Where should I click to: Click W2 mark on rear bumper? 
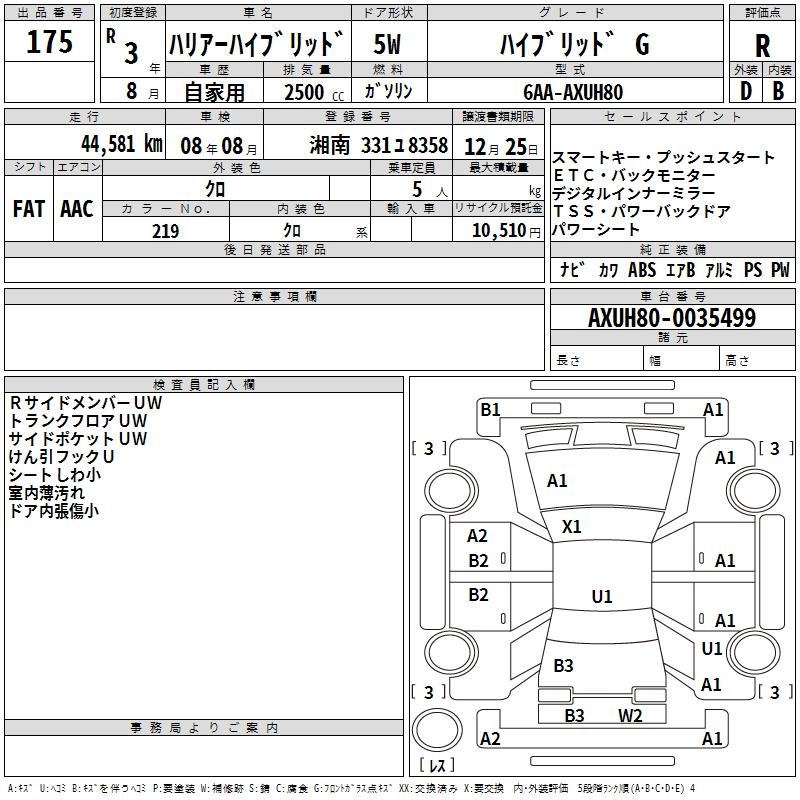point(631,716)
